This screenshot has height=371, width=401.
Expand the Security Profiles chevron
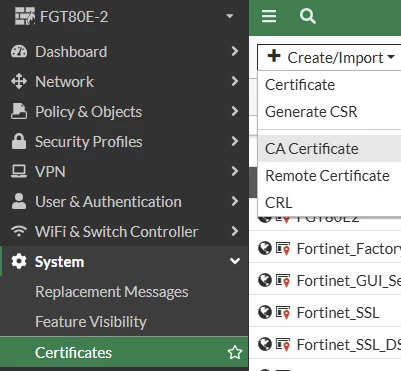pos(235,141)
